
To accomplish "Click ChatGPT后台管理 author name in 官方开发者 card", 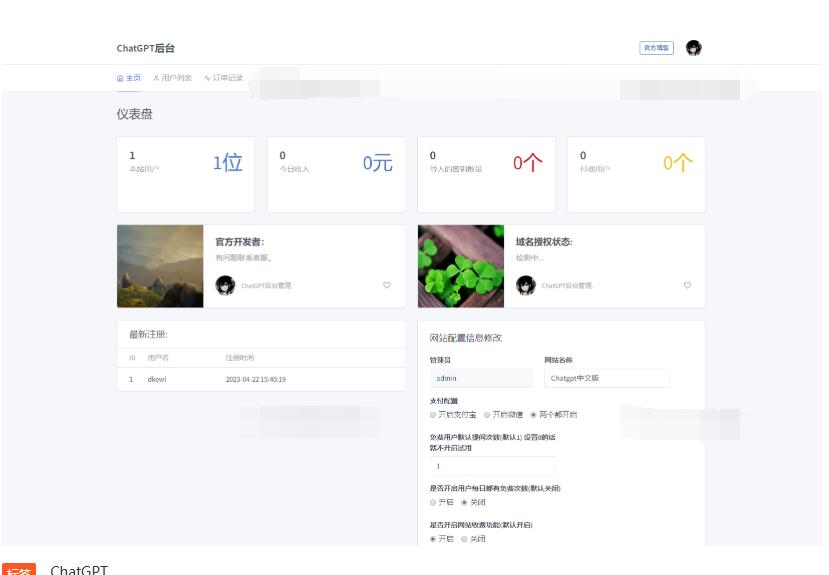I will pos(266,285).
